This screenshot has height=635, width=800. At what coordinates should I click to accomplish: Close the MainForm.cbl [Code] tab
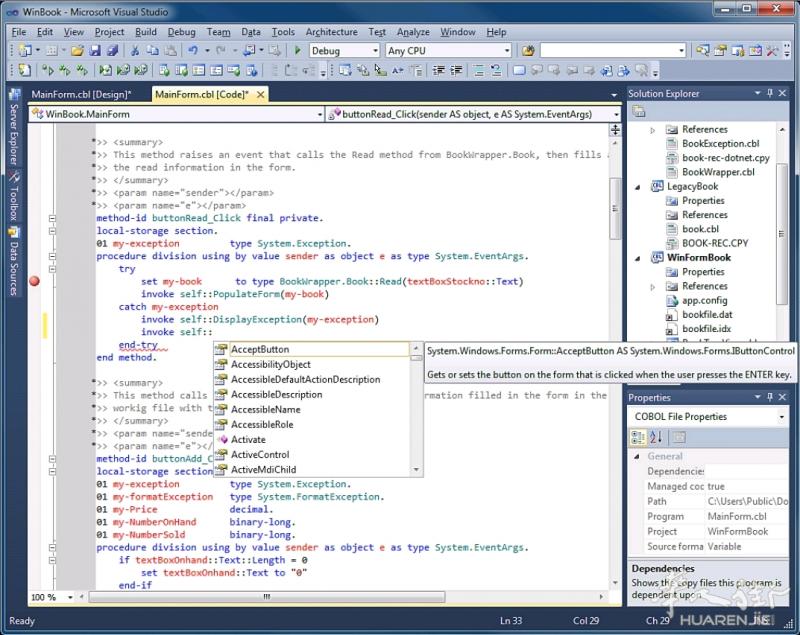point(260,94)
